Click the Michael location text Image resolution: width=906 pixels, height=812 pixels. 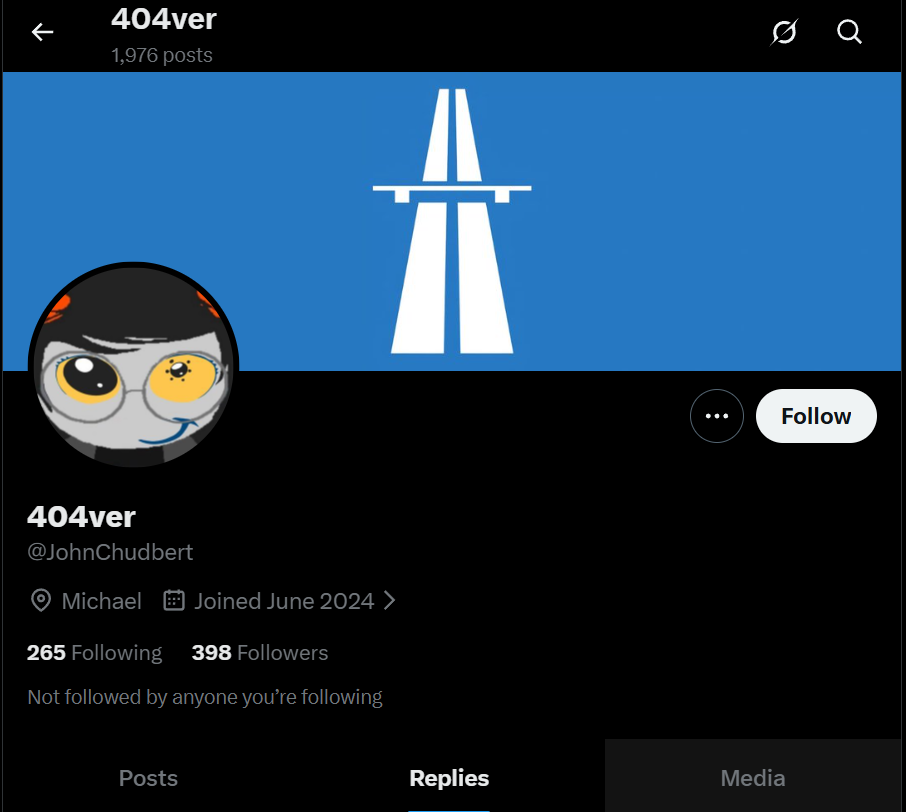[x=102, y=601]
